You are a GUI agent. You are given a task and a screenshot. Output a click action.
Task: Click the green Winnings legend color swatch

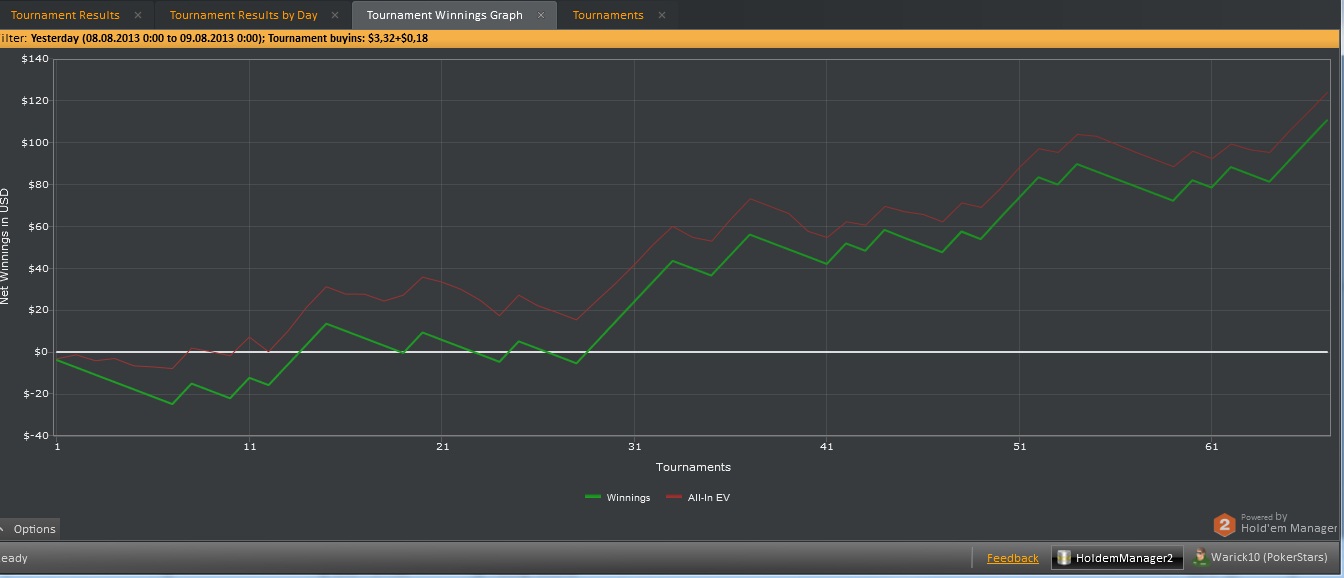593,498
